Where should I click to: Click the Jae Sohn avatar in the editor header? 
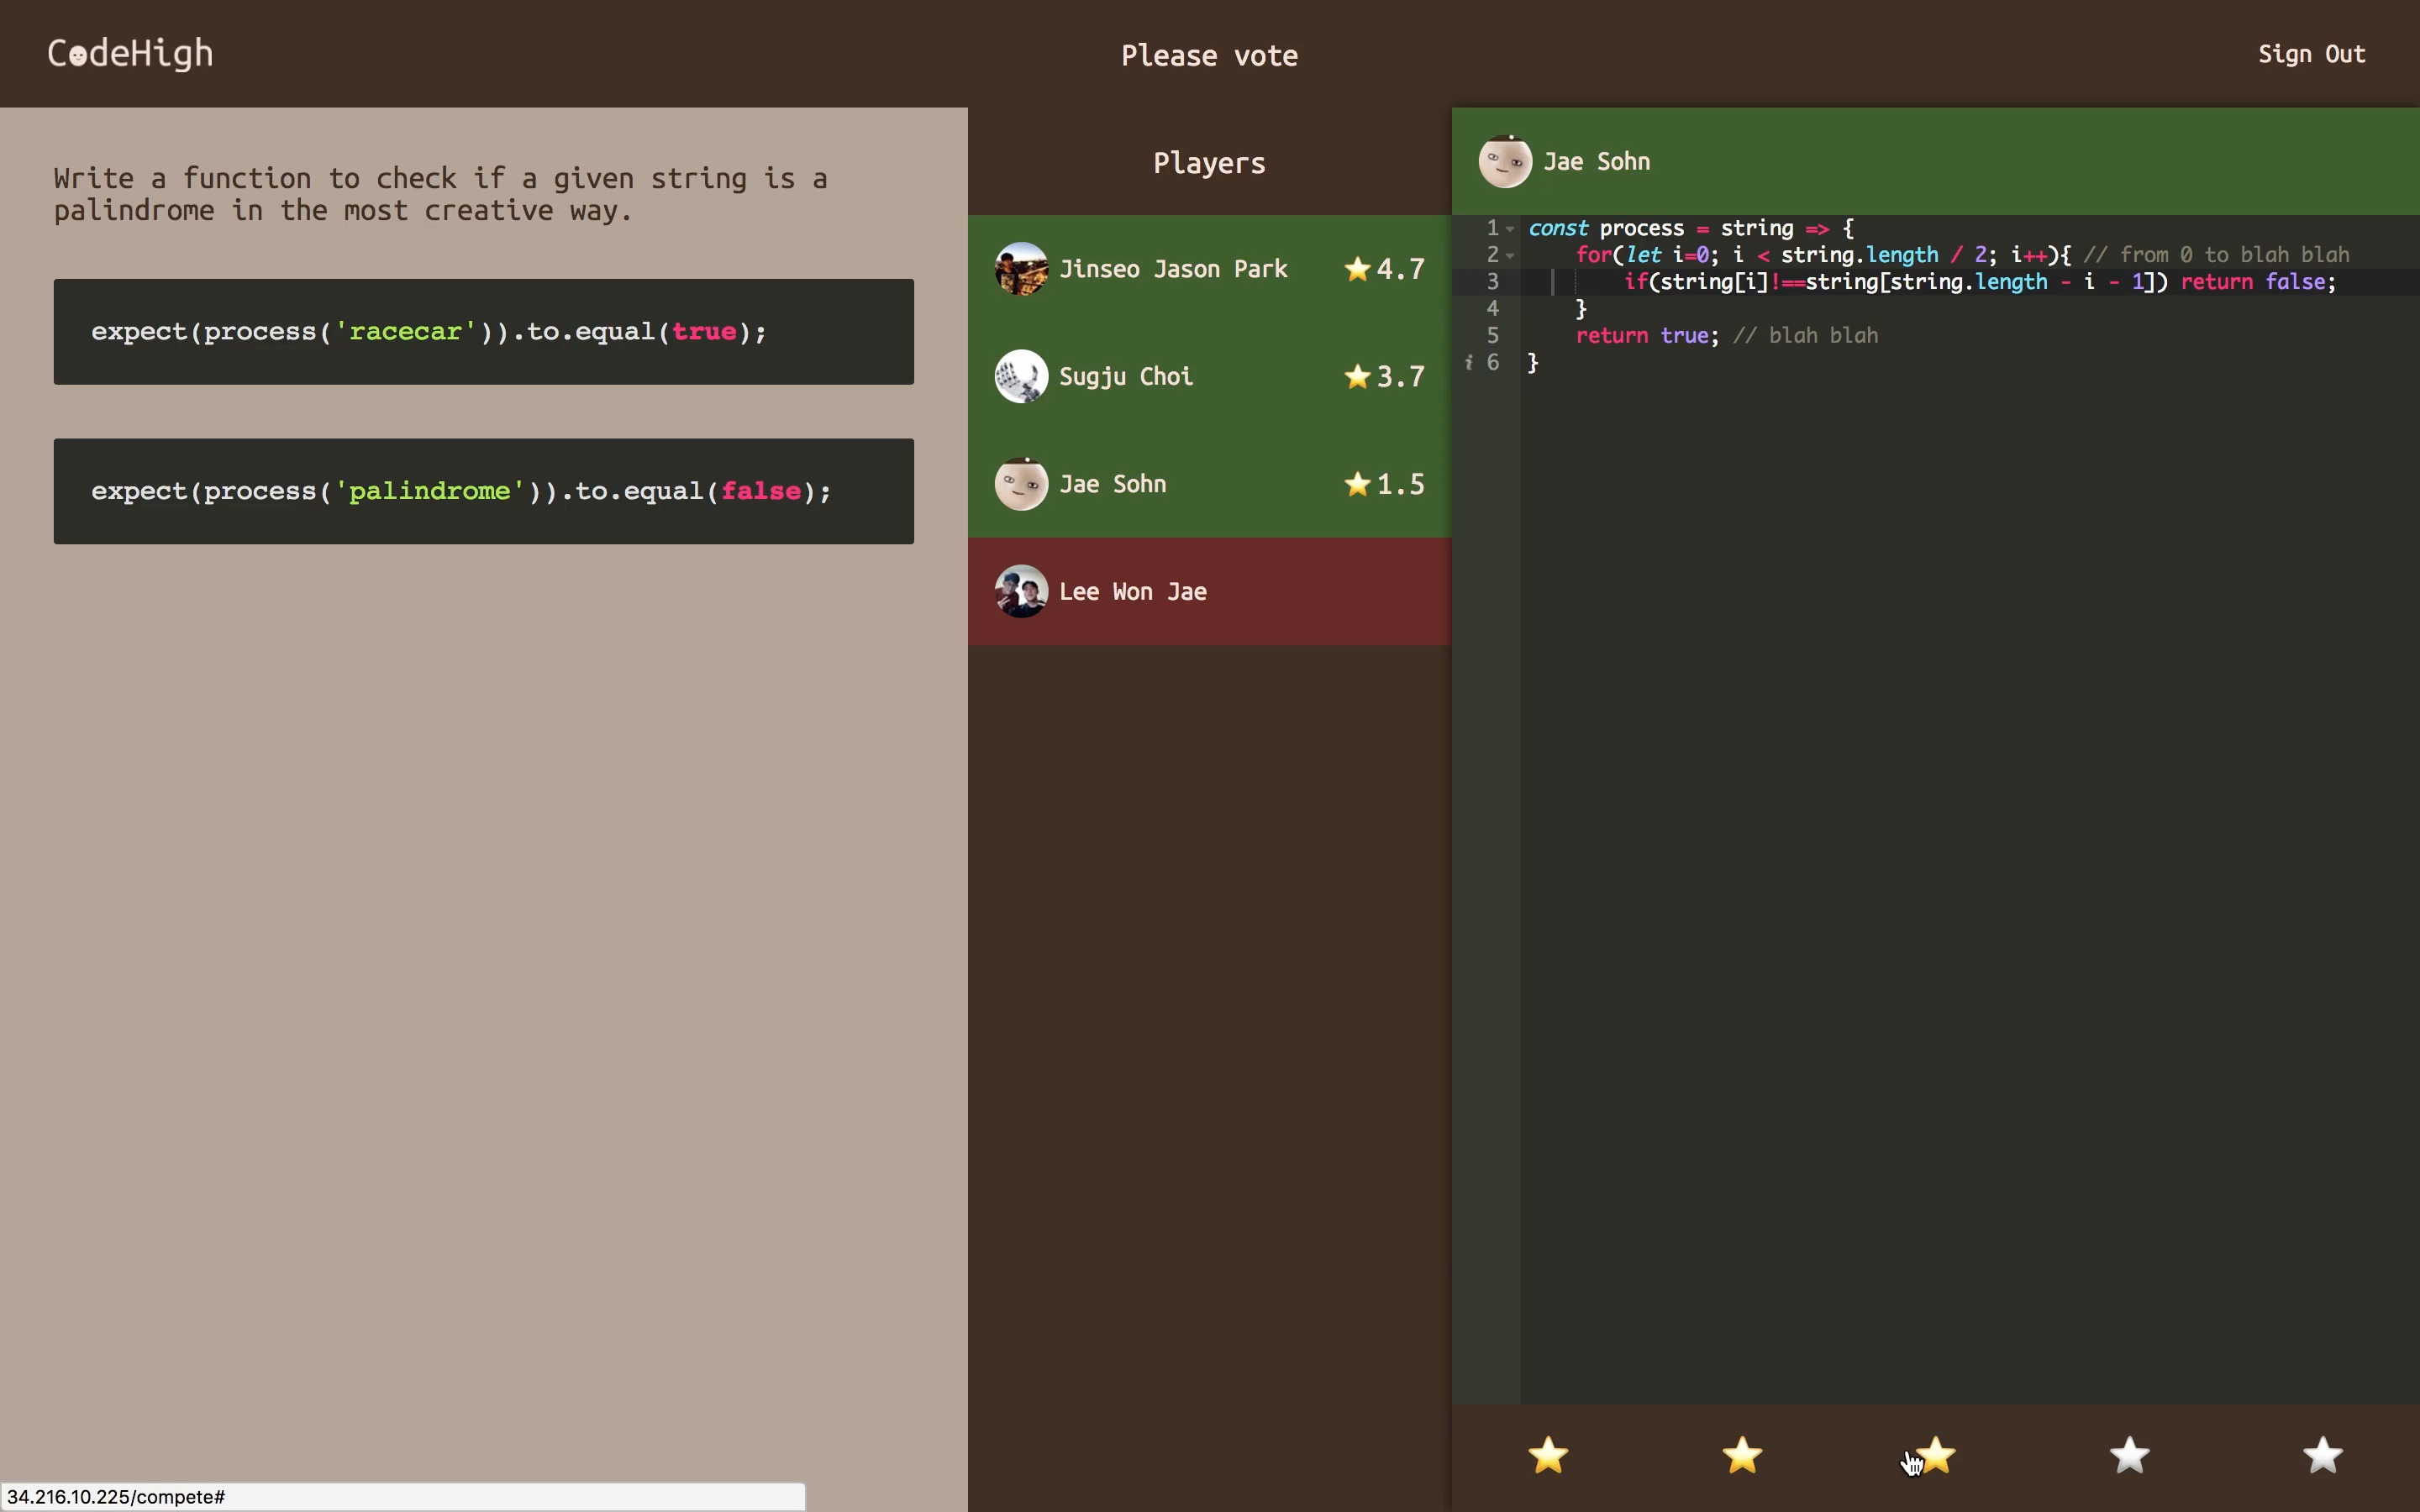1505,162
